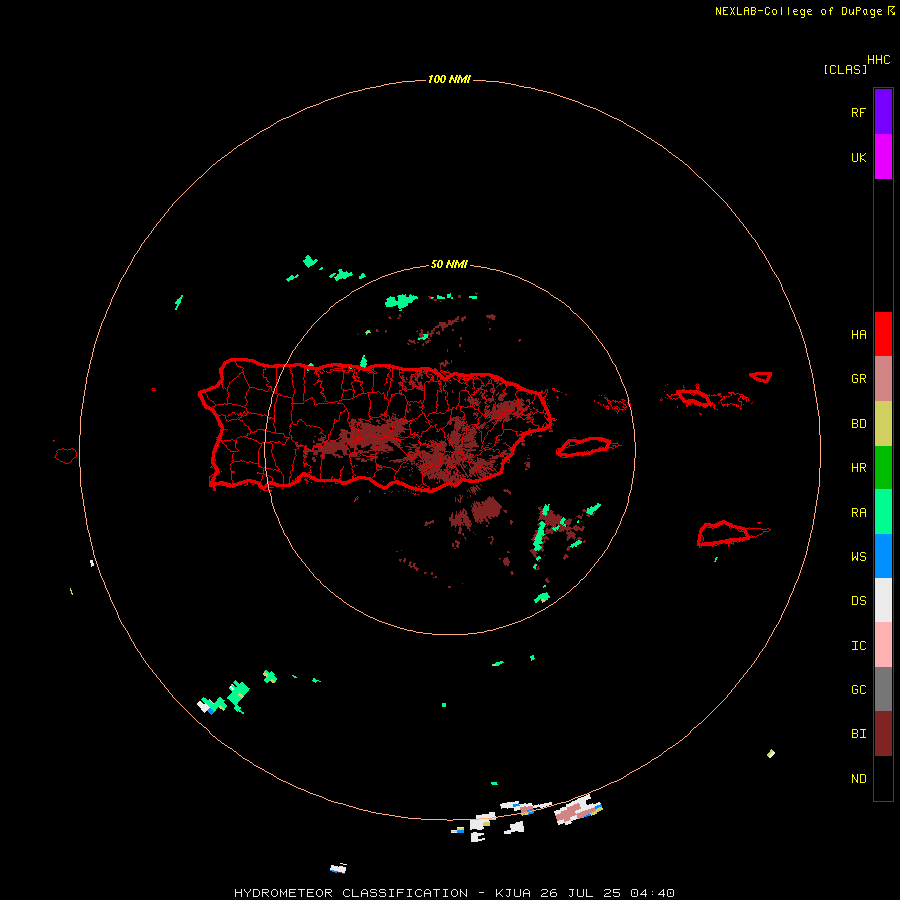Click the RF label beside the legend
This screenshot has width=900, height=900.
pyautogui.click(x=858, y=112)
